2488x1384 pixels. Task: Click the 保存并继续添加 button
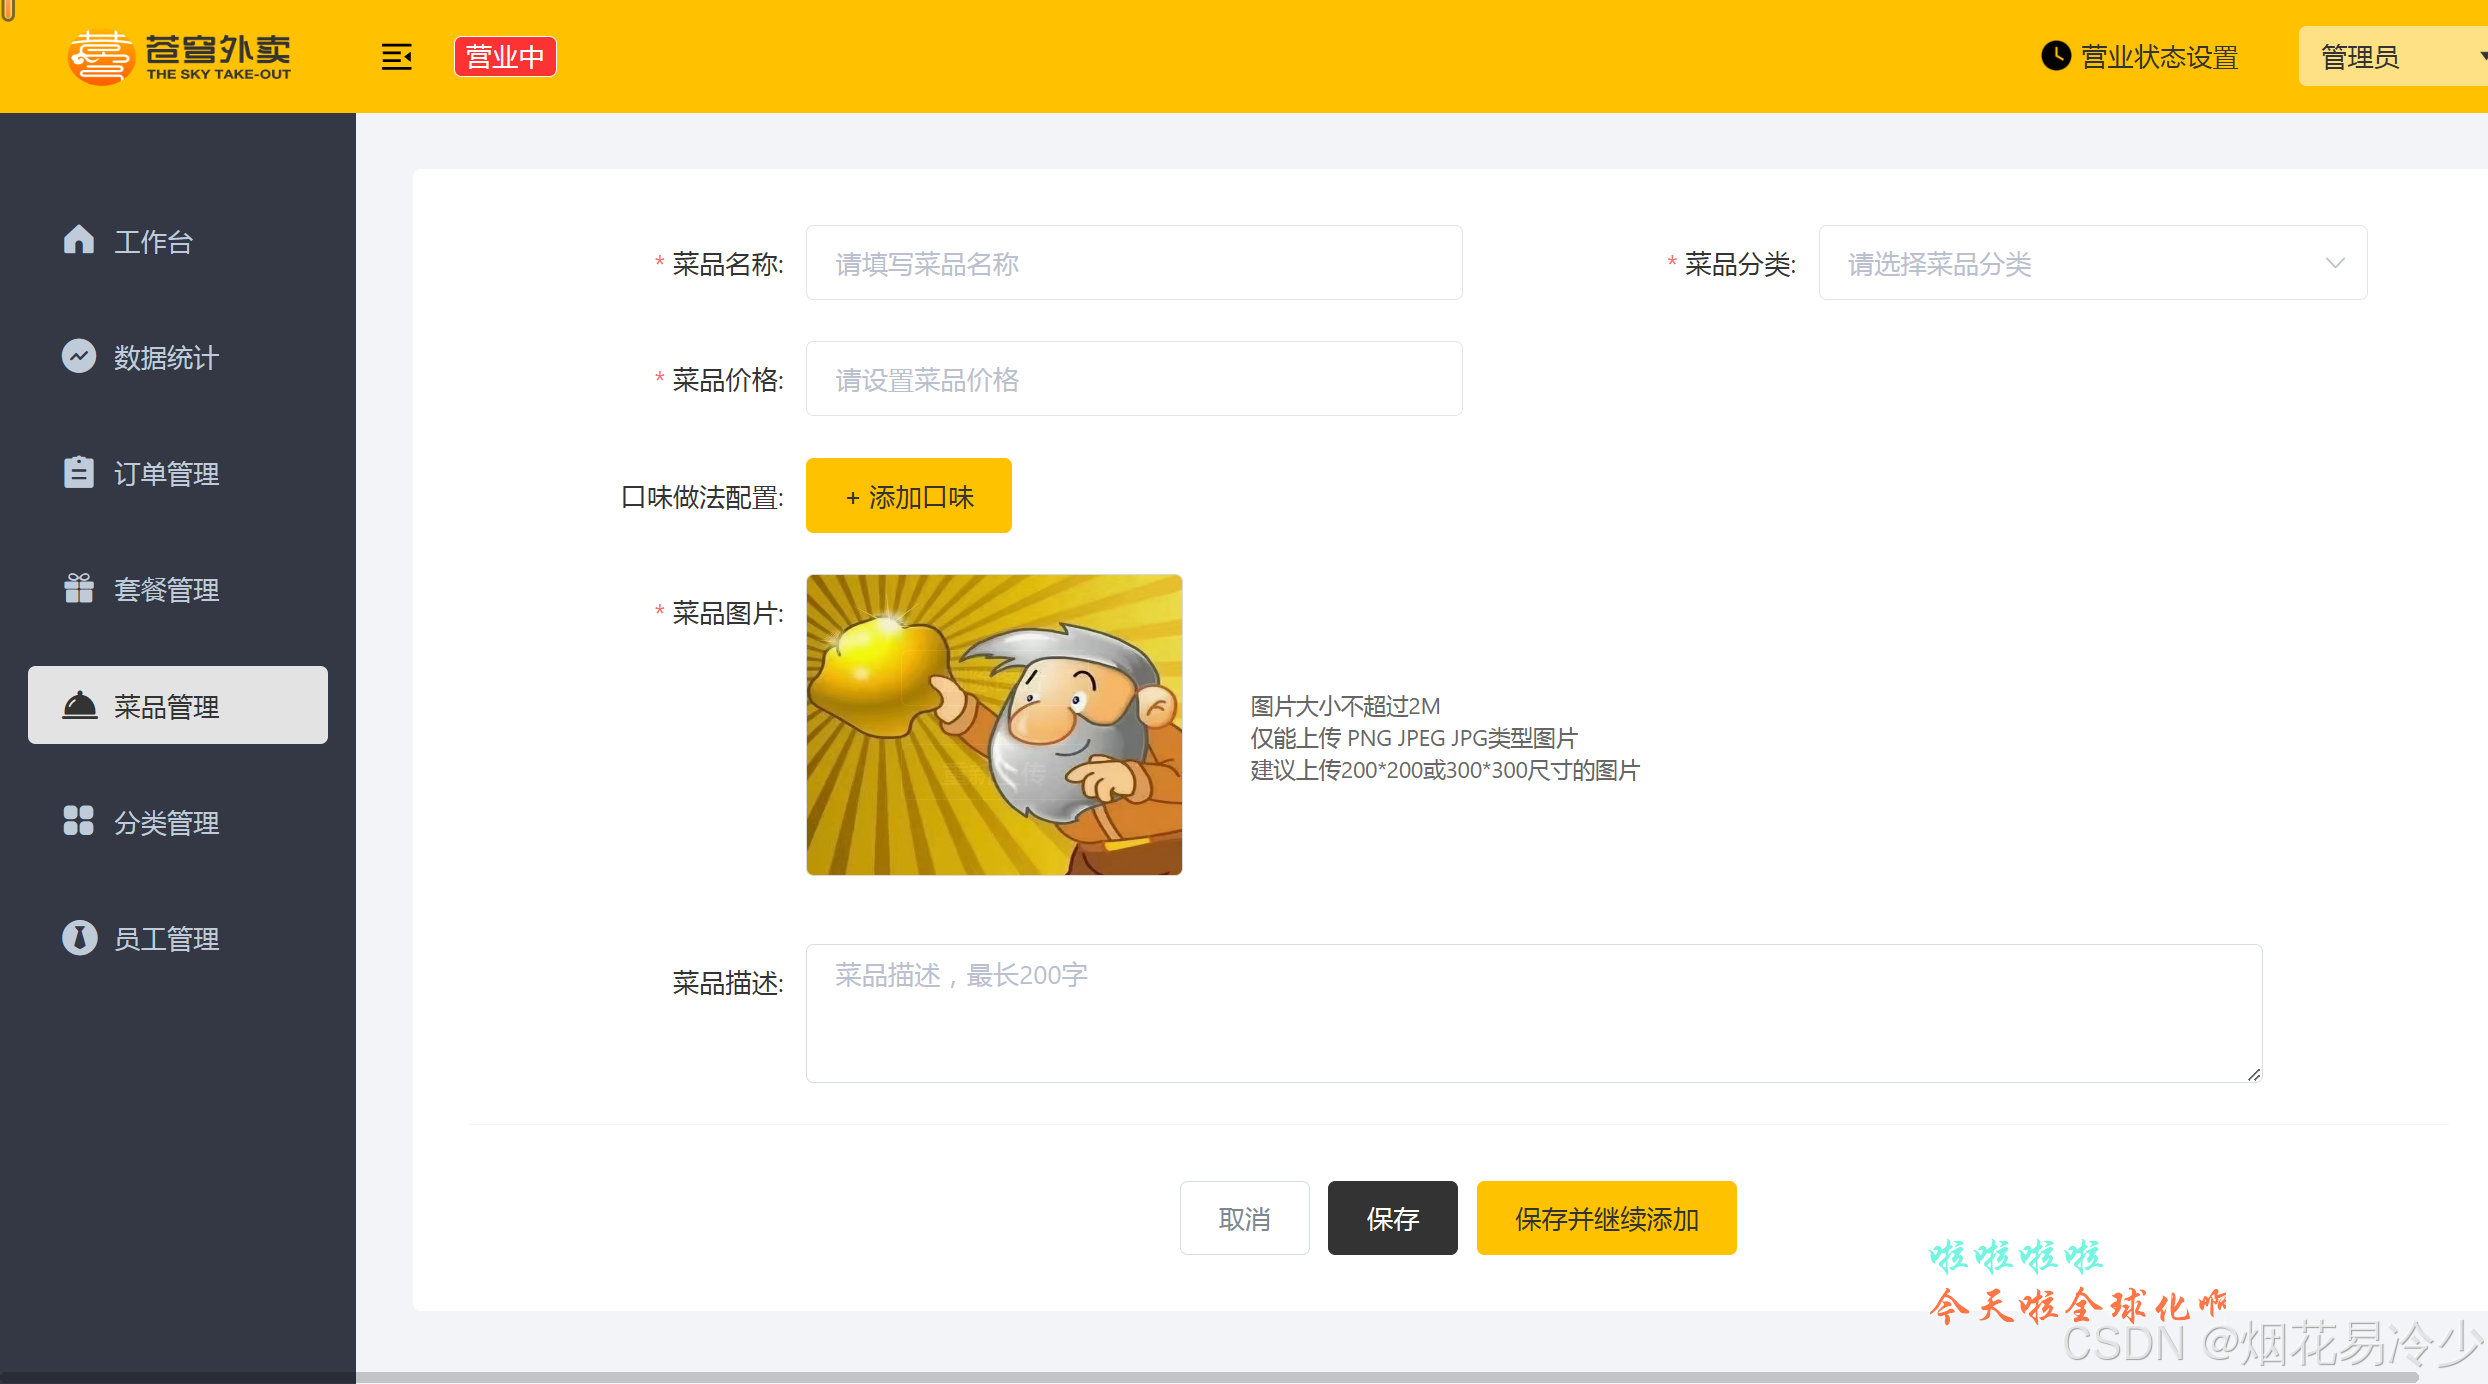point(1606,1218)
